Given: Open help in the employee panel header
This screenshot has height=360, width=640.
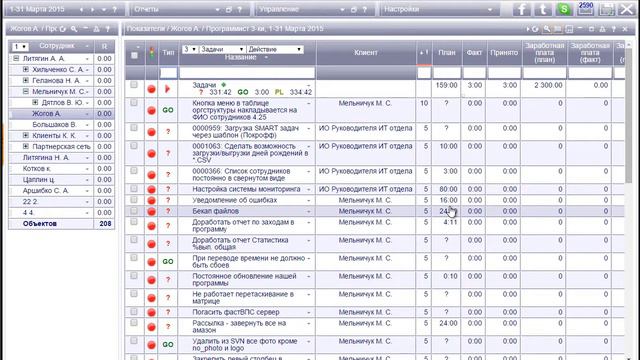Looking at the screenshot, I should pos(108,29).
